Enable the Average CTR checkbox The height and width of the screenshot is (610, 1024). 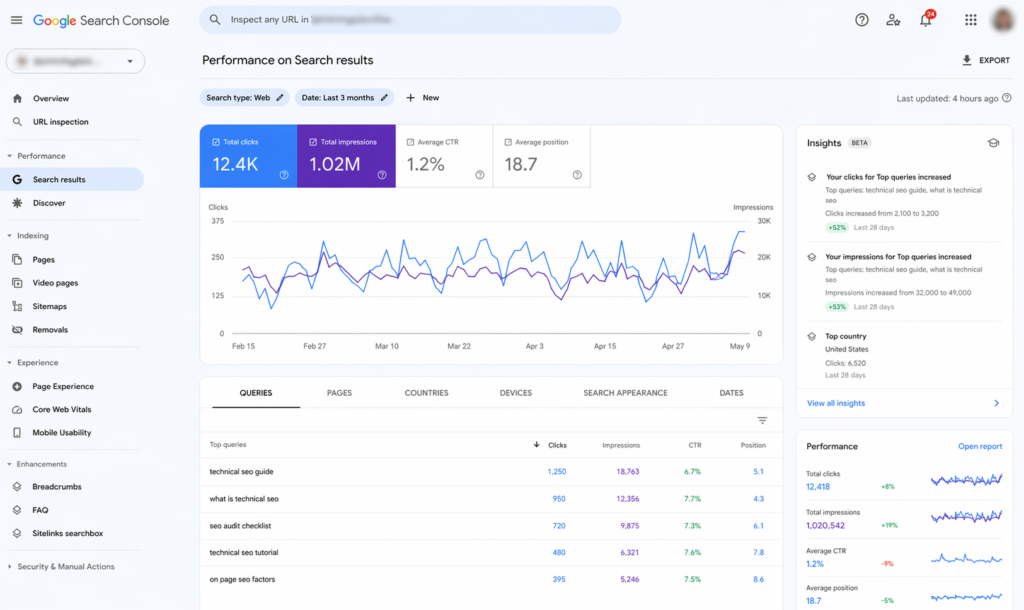pyautogui.click(x=410, y=142)
